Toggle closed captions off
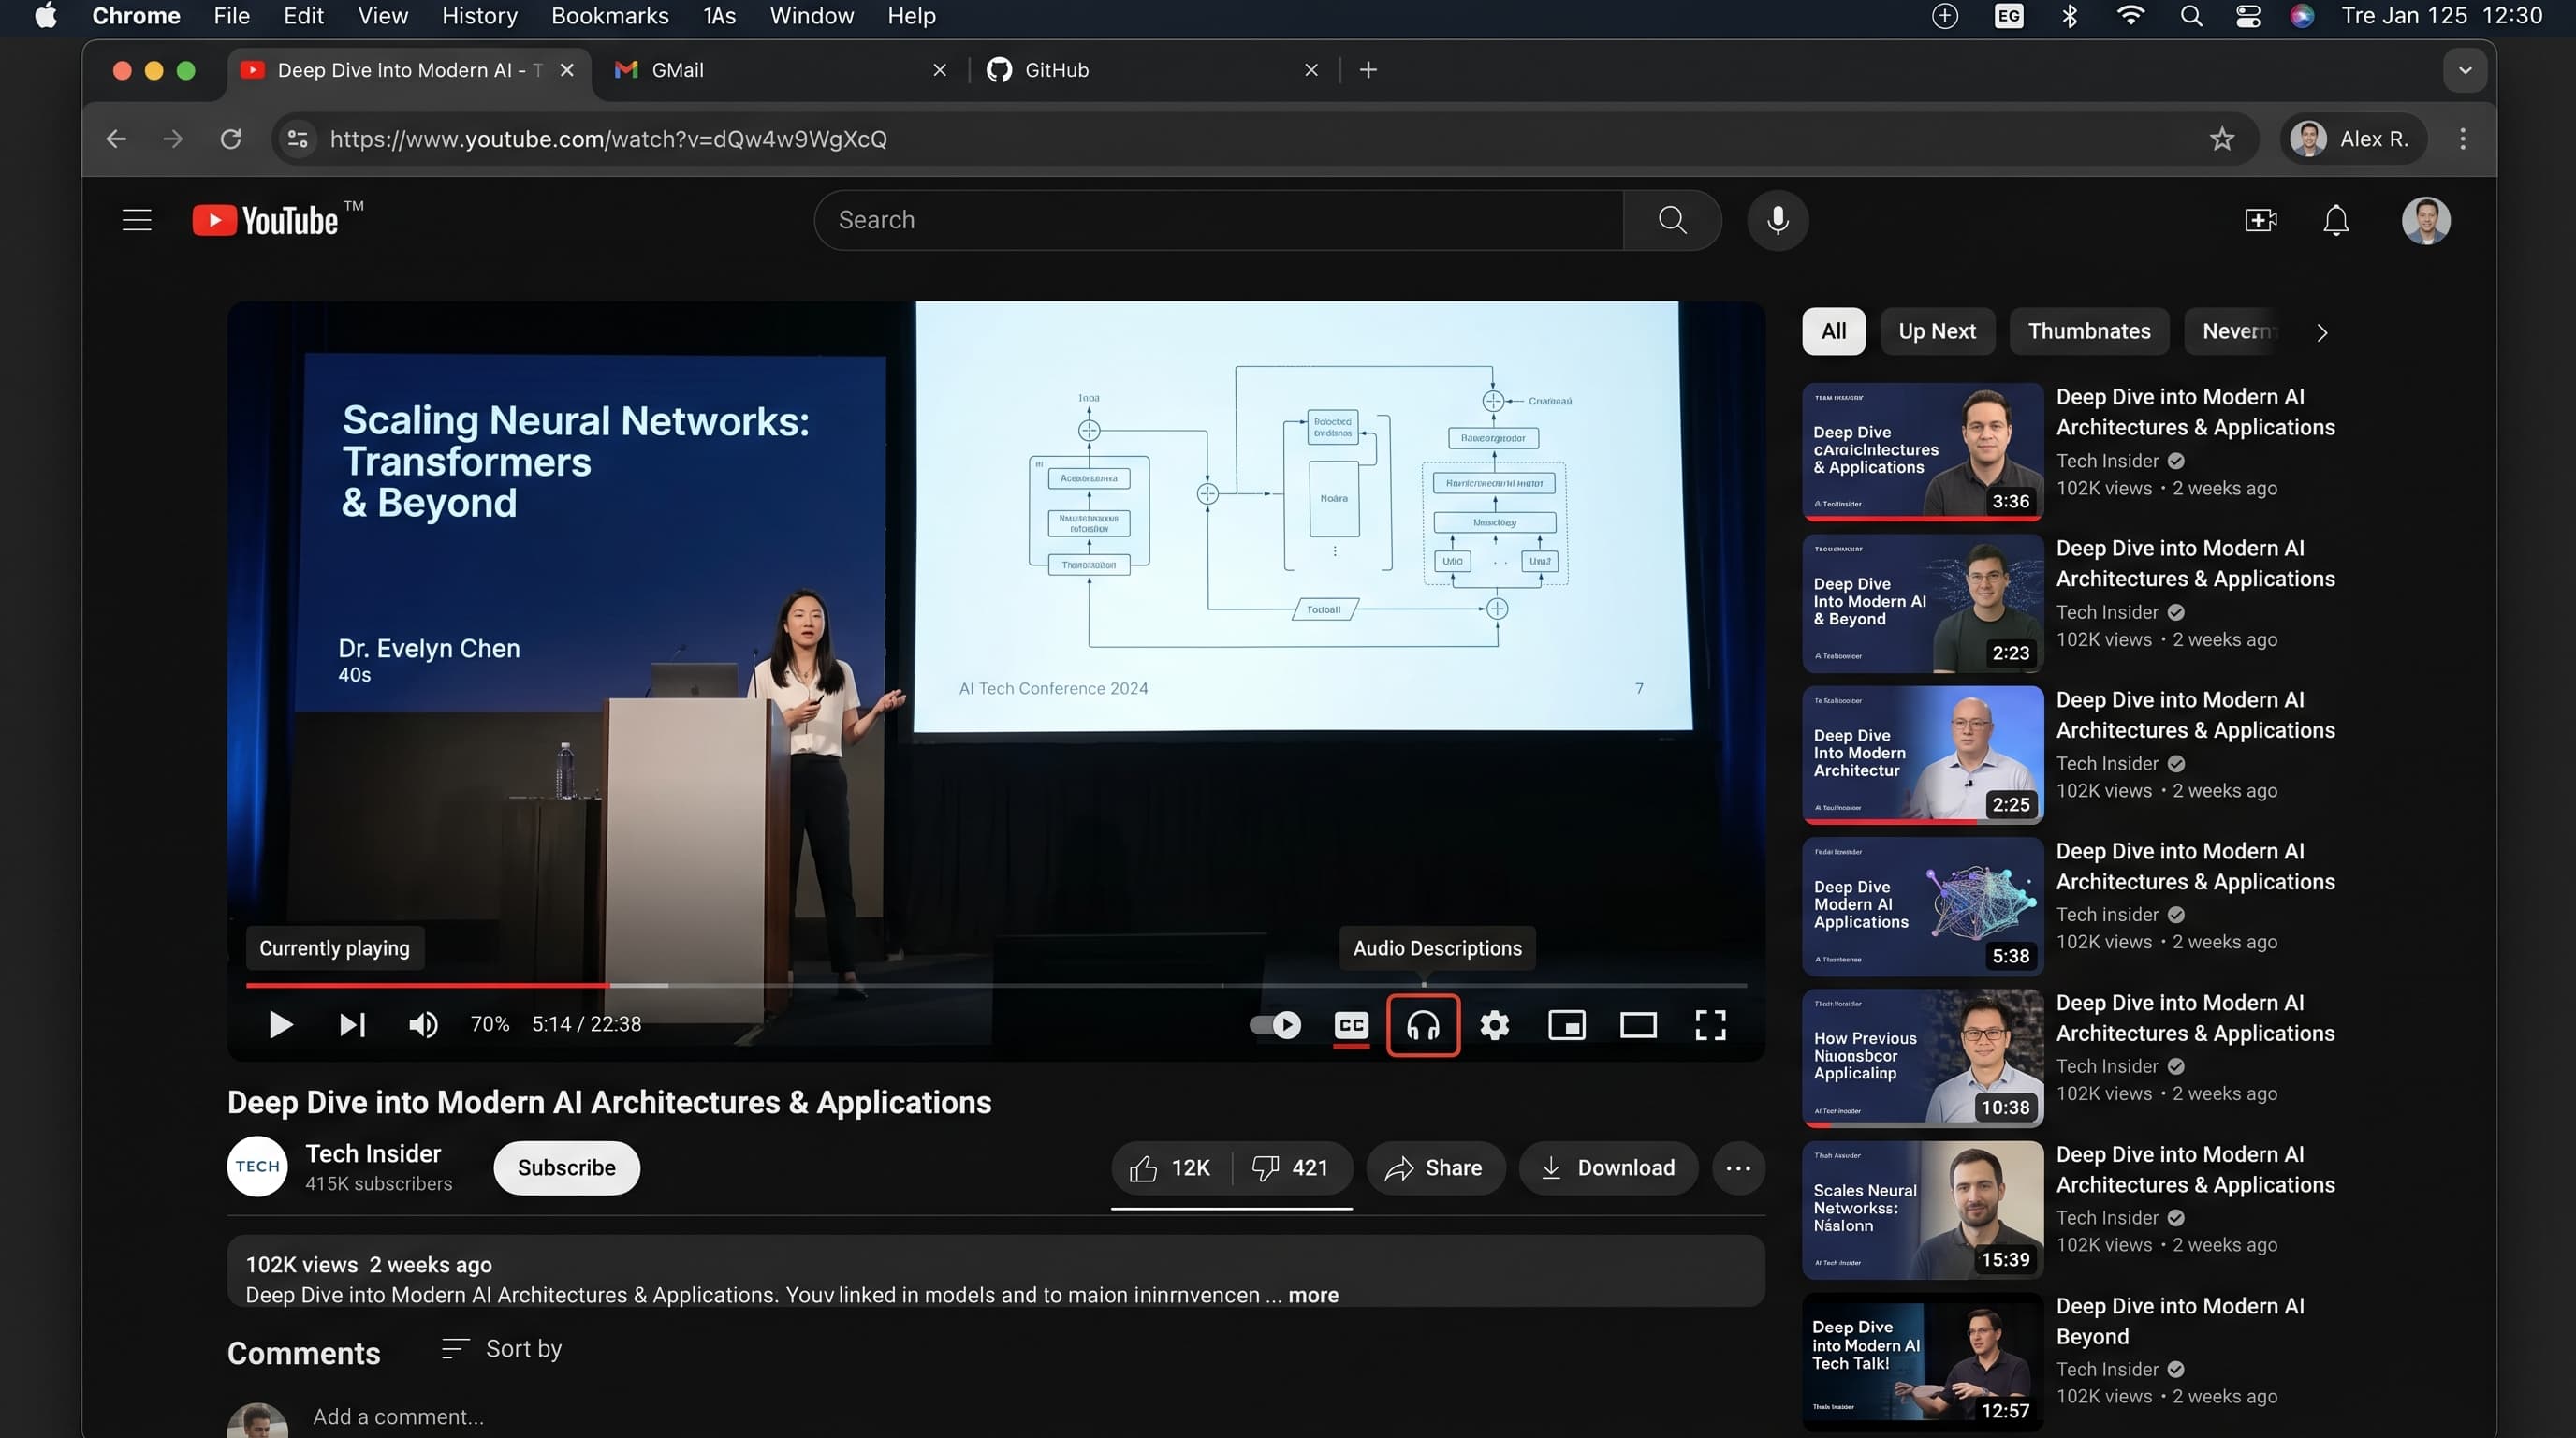Image resolution: width=2576 pixels, height=1438 pixels. coord(1350,1025)
